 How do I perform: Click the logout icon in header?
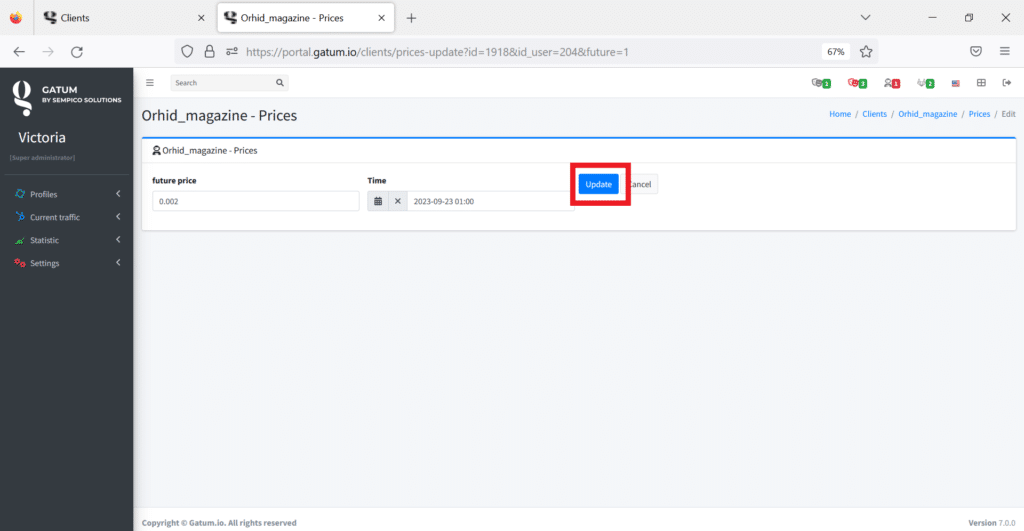click(1007, 83)
